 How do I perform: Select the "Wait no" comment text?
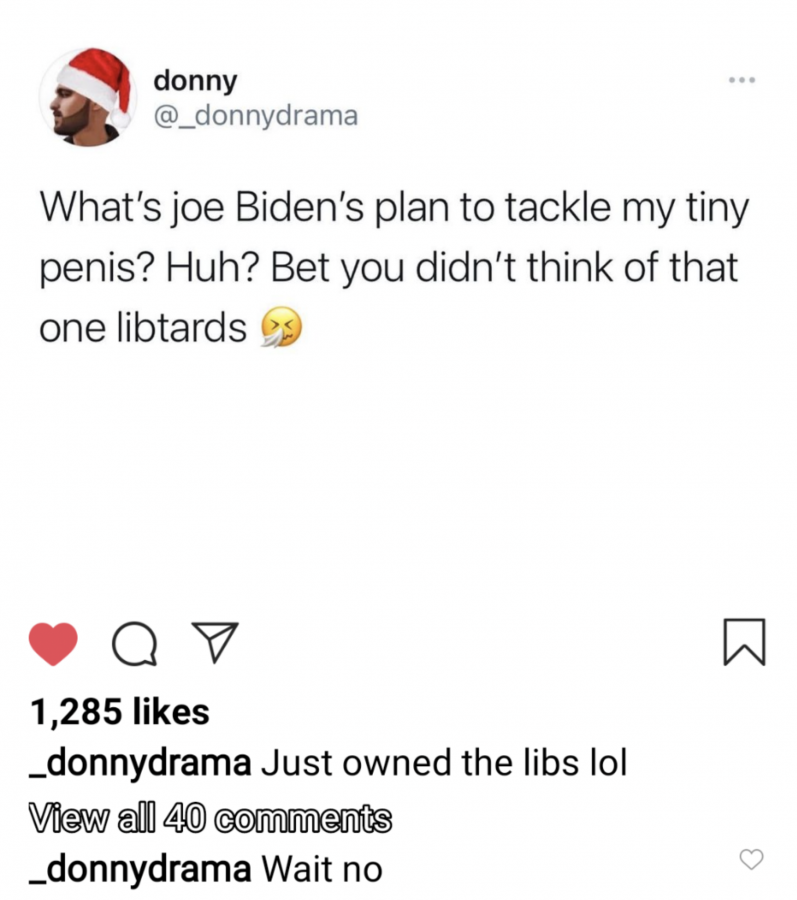click(x=322, y=869)
